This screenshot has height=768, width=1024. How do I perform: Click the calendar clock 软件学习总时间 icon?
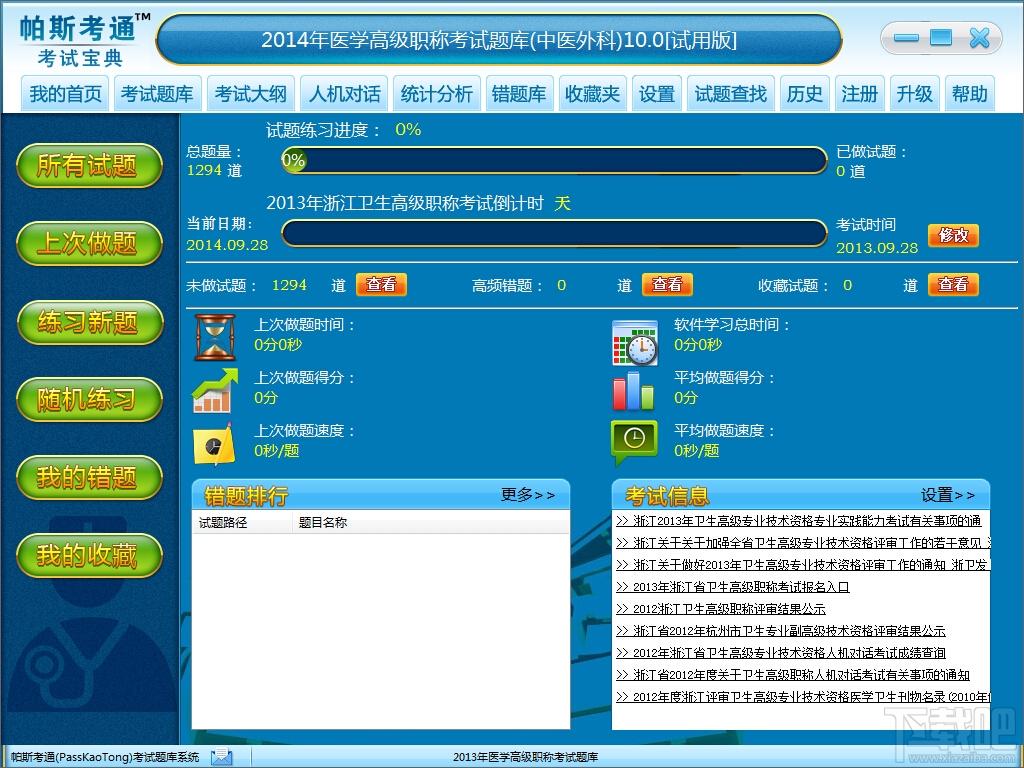(635, 343)
